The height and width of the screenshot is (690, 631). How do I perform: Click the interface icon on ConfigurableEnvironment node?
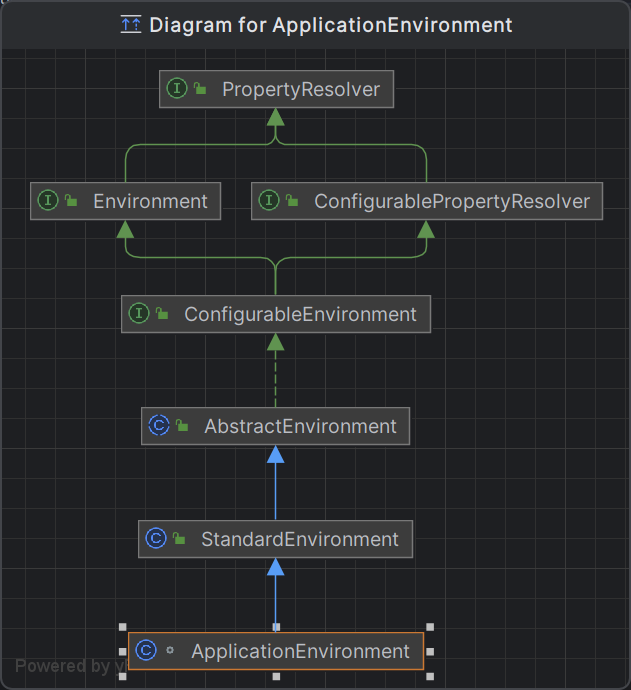139,314
